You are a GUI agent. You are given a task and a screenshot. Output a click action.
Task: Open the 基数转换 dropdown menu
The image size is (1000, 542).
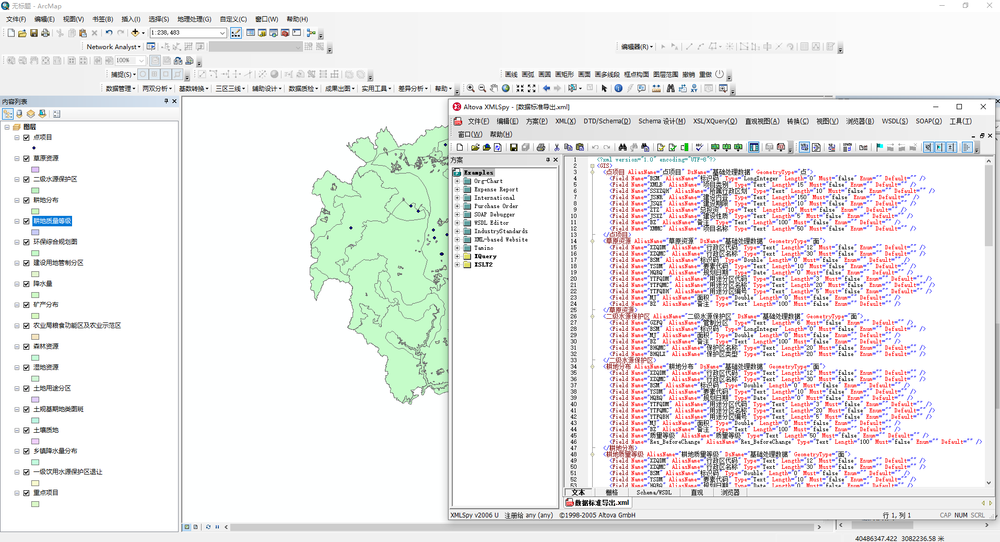tap(194, 89)
